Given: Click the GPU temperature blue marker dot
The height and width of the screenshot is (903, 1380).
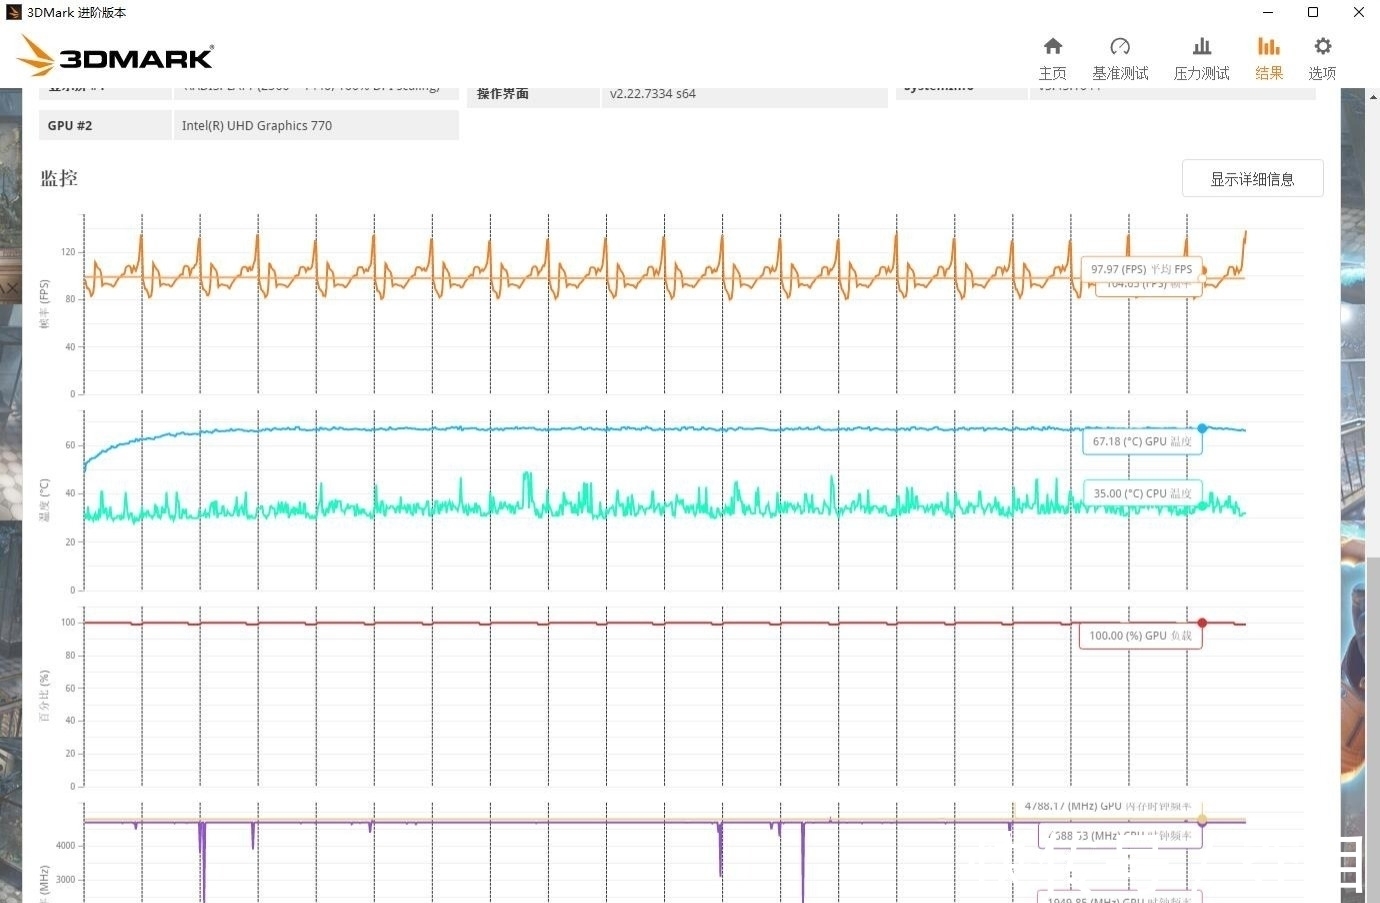Looking at the screenshot, I should point(1202,428).
